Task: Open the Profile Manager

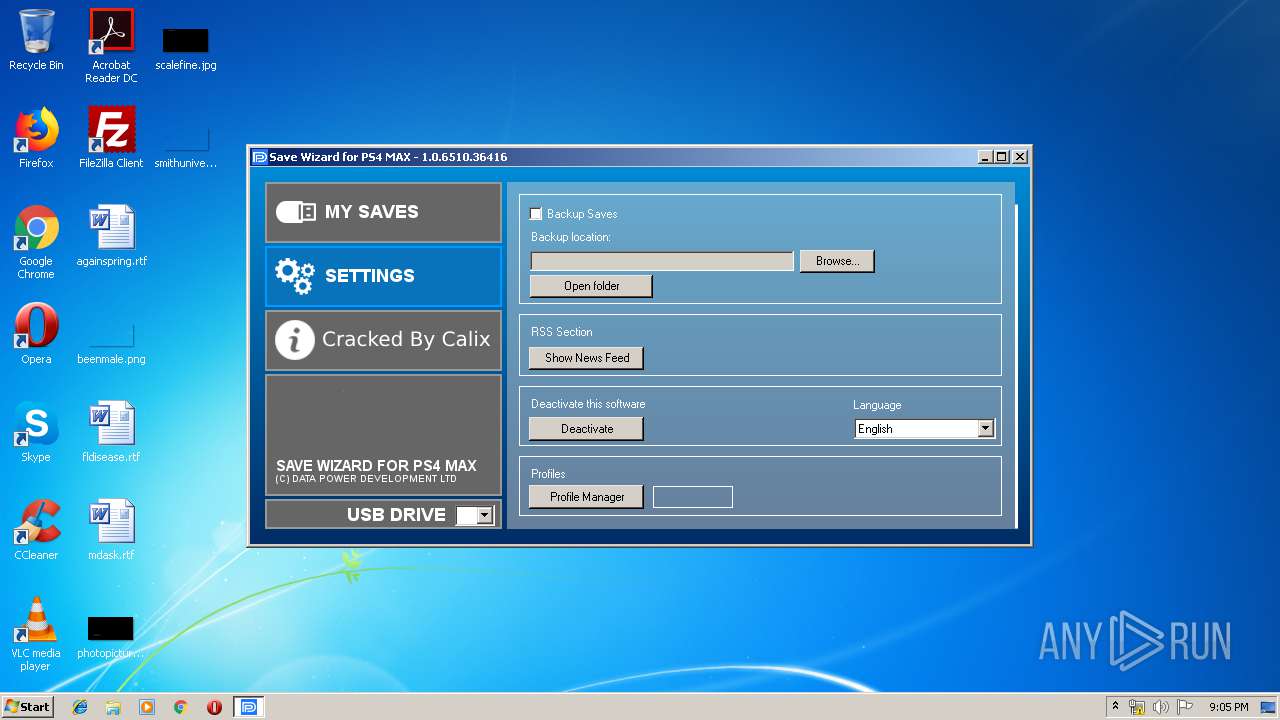Action: point(587,497)
